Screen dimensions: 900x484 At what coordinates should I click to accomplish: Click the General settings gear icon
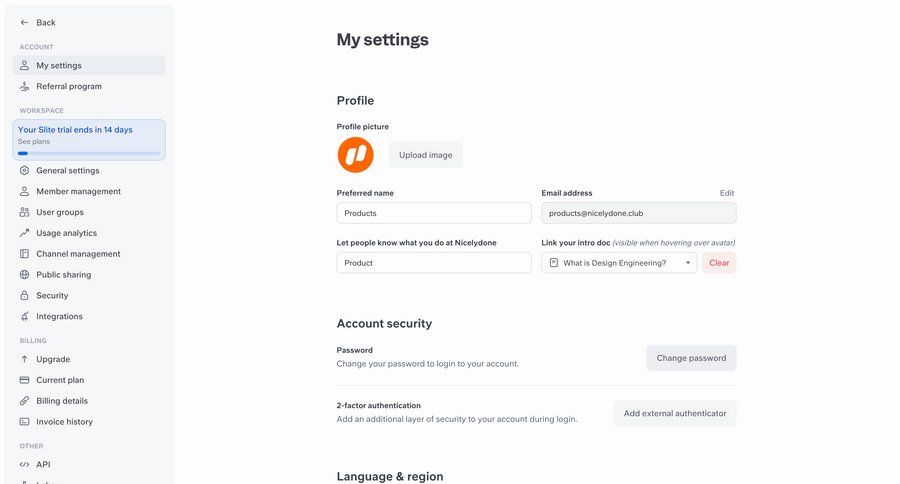coord(25,170)
